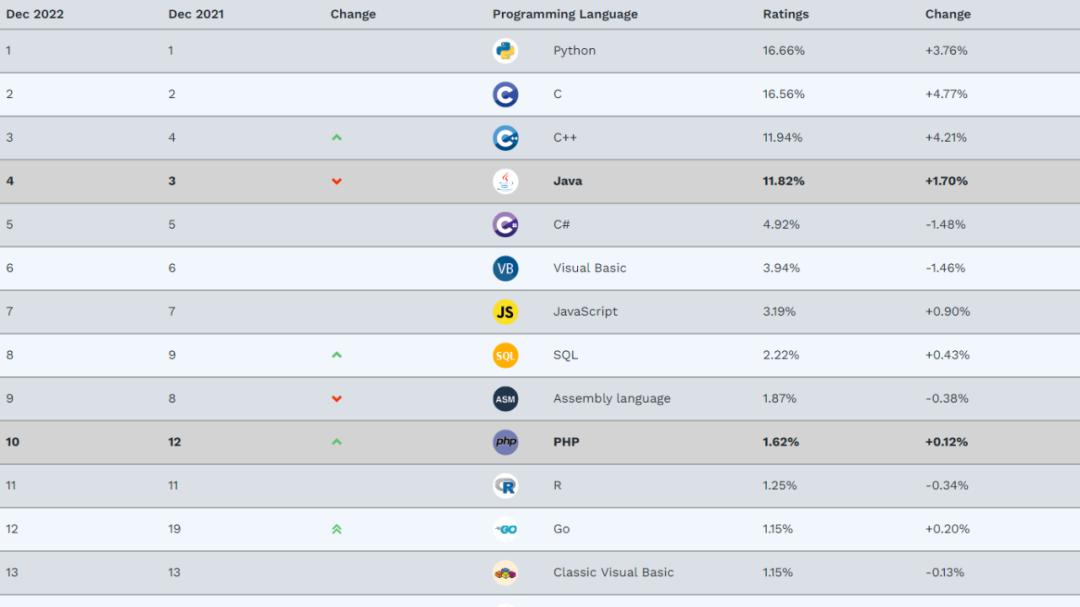The width and height of the screenshot is (1080, 607).
Task: Click the bold PHP language name
Action: click(566, 442)
